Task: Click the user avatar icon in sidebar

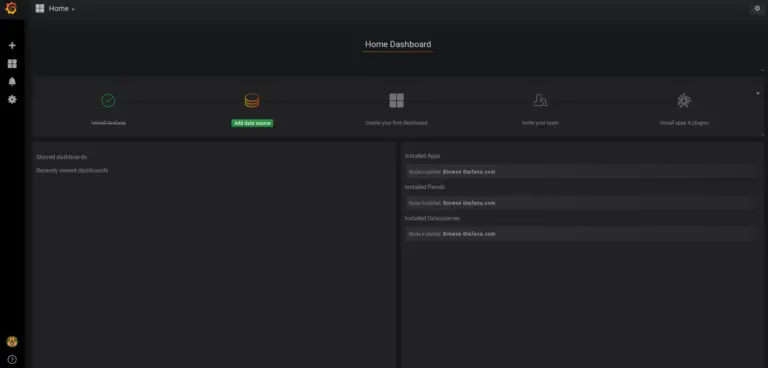Action: pos(12,342)
